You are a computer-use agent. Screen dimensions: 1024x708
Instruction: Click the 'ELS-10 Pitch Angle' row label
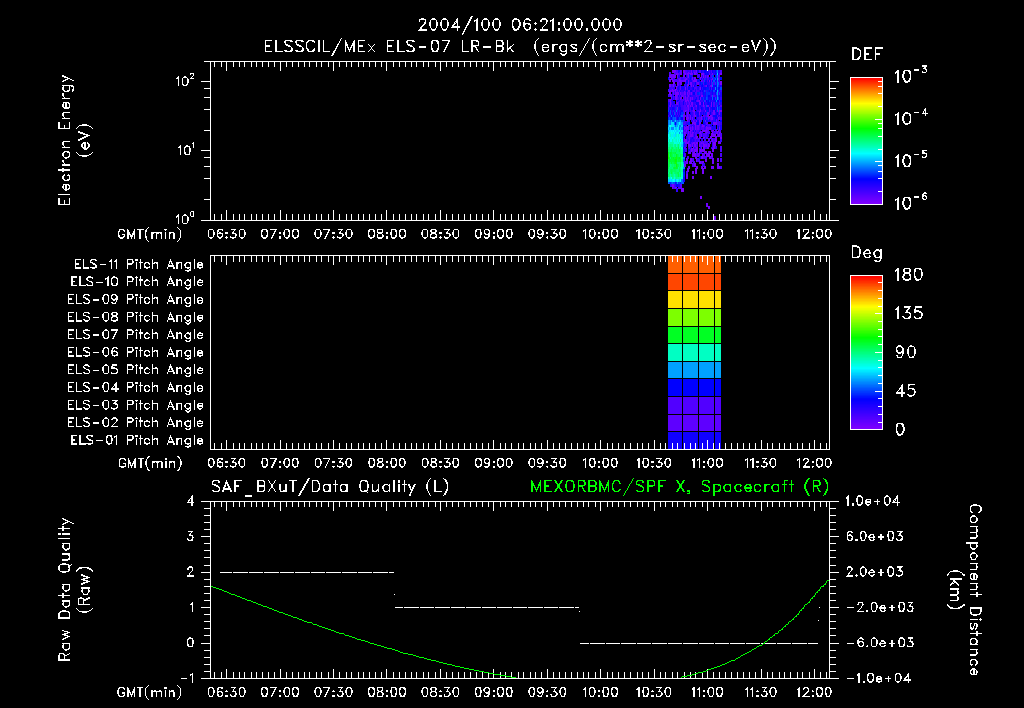coord(137,282)
